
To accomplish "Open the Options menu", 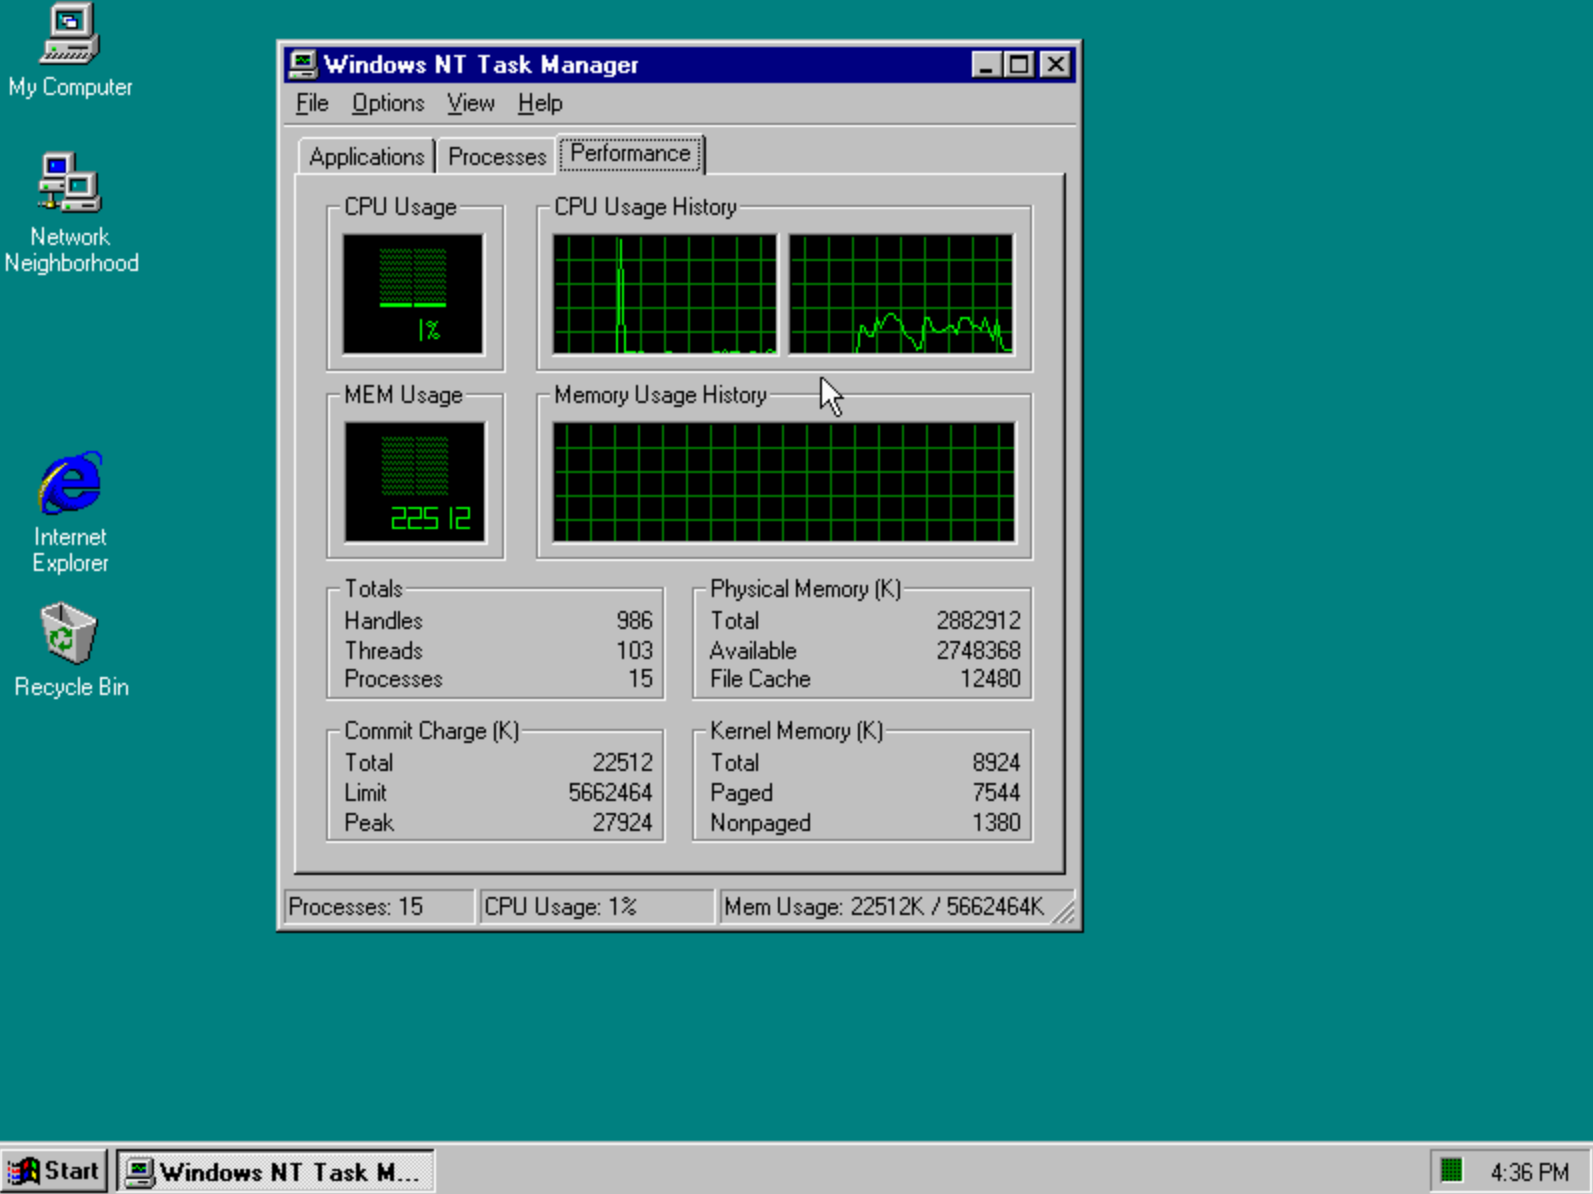I will point(387,103).
